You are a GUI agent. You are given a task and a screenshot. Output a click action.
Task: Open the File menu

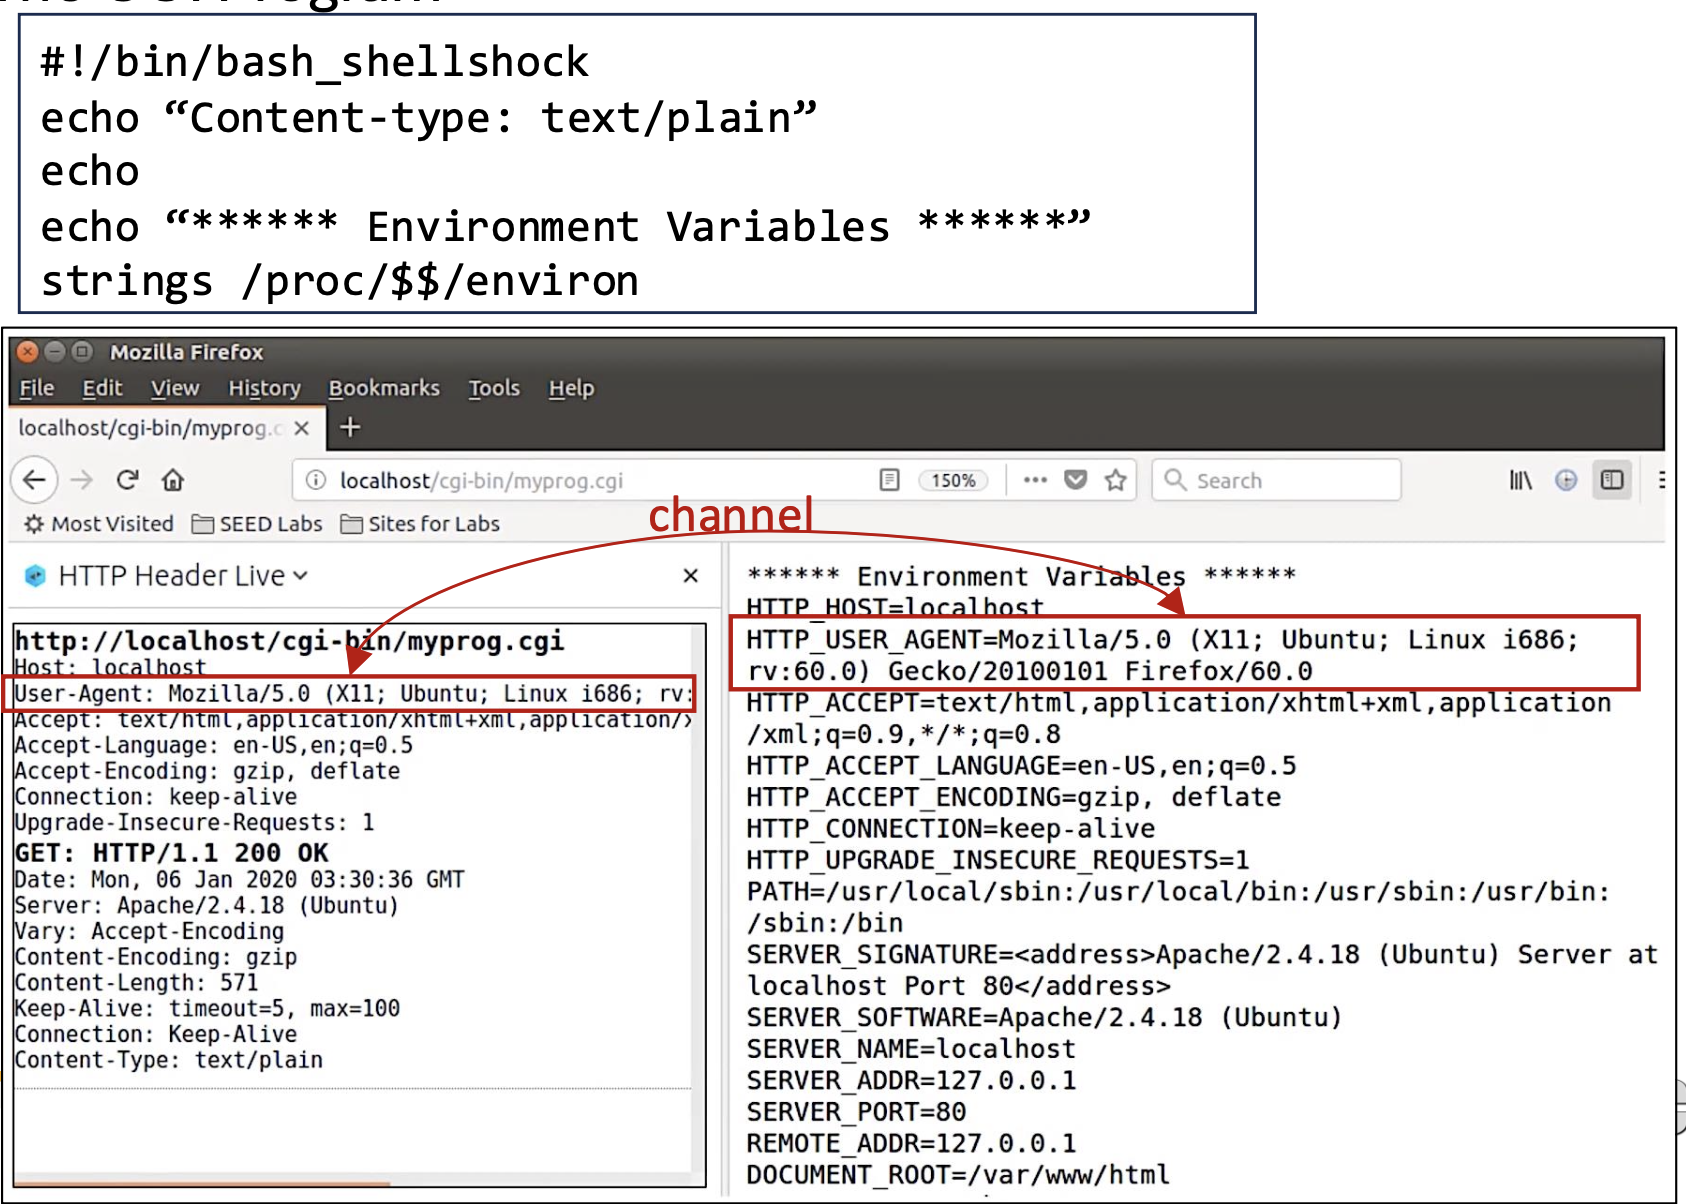click(37, 388)
